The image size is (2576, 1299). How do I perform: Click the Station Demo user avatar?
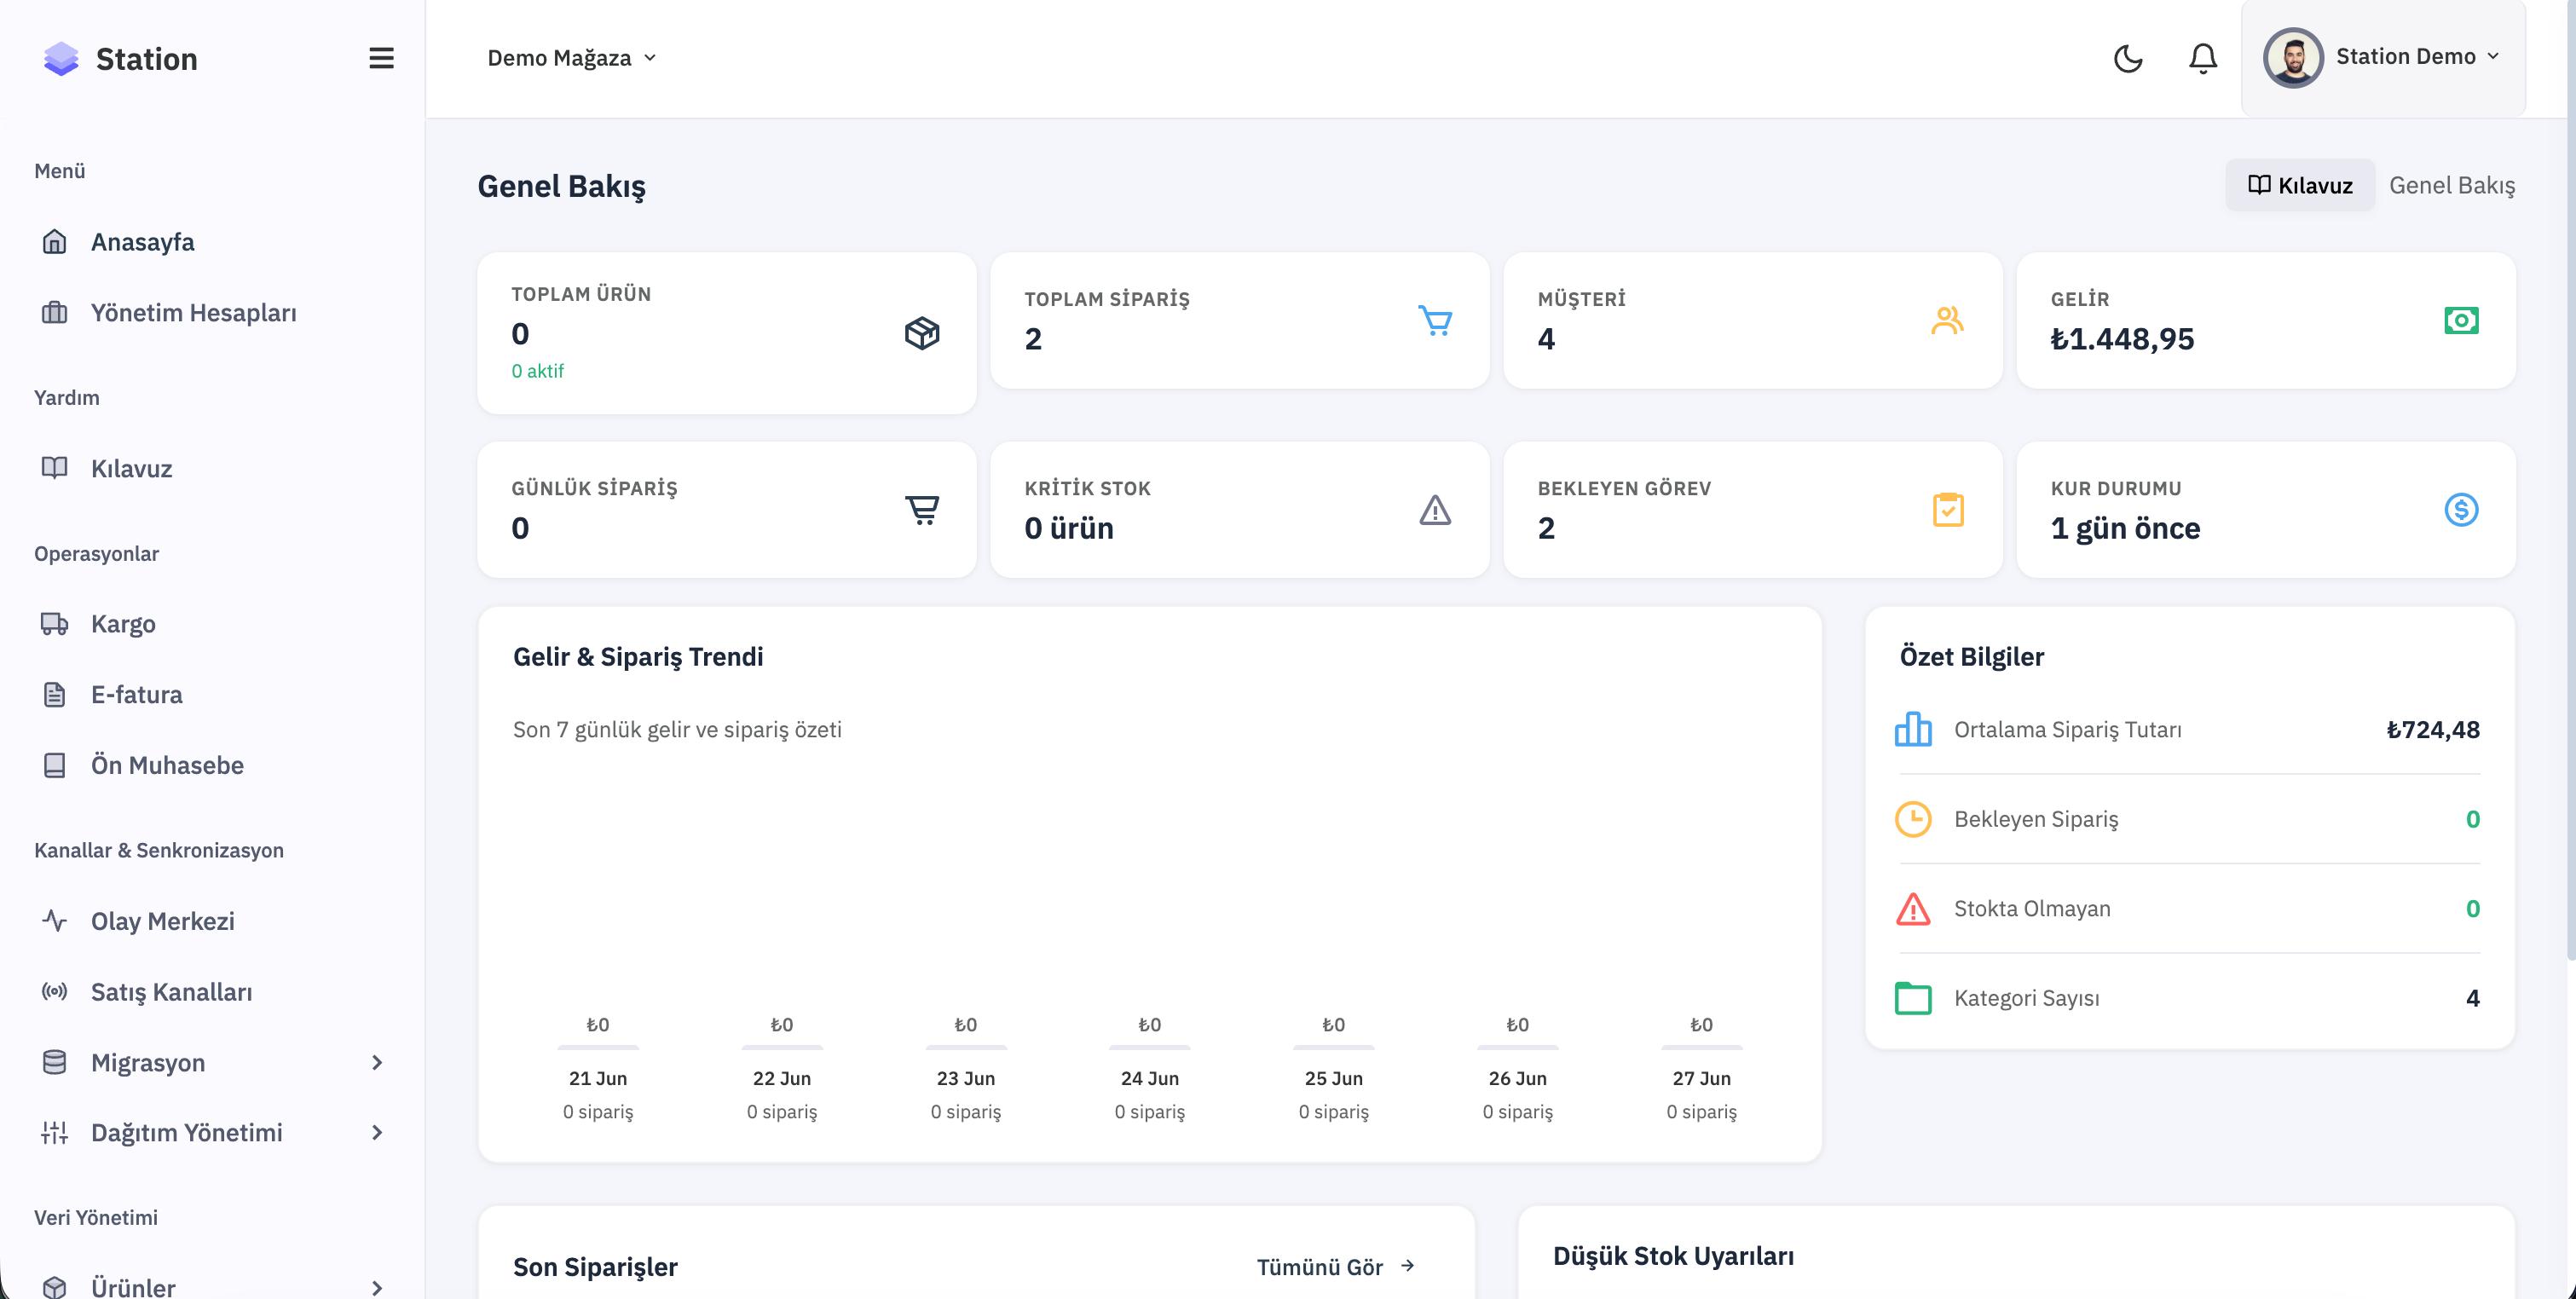tap(2293, 58)
